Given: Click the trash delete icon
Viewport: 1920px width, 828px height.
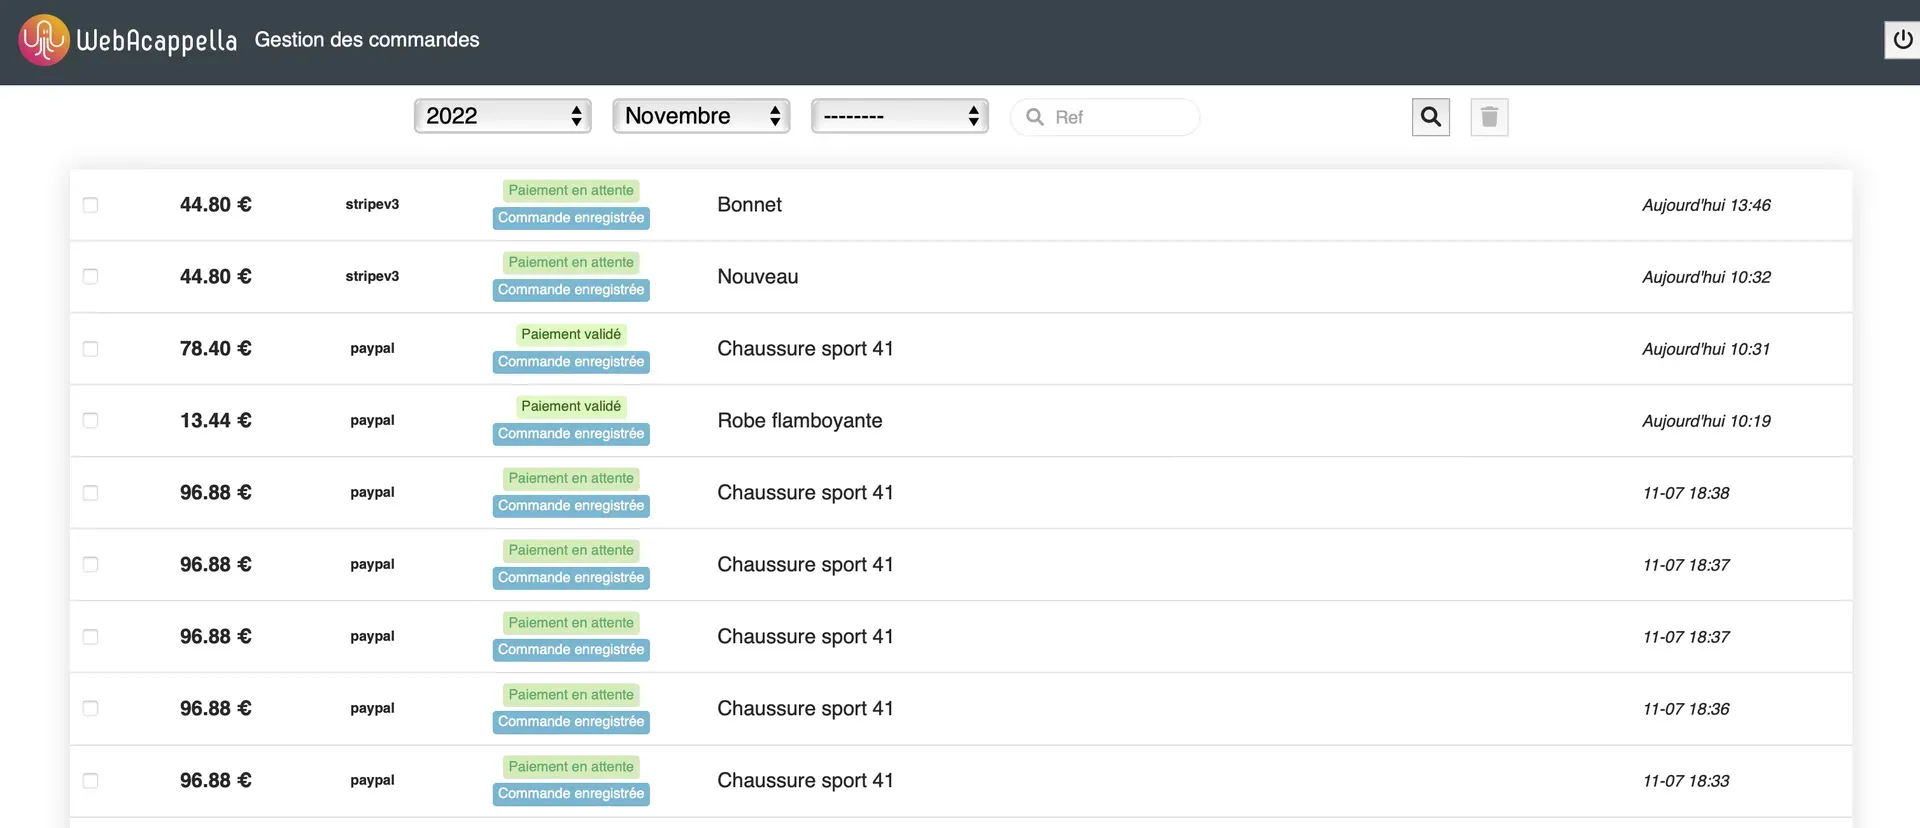Looking at the screenshot, I should (1488, 117).
